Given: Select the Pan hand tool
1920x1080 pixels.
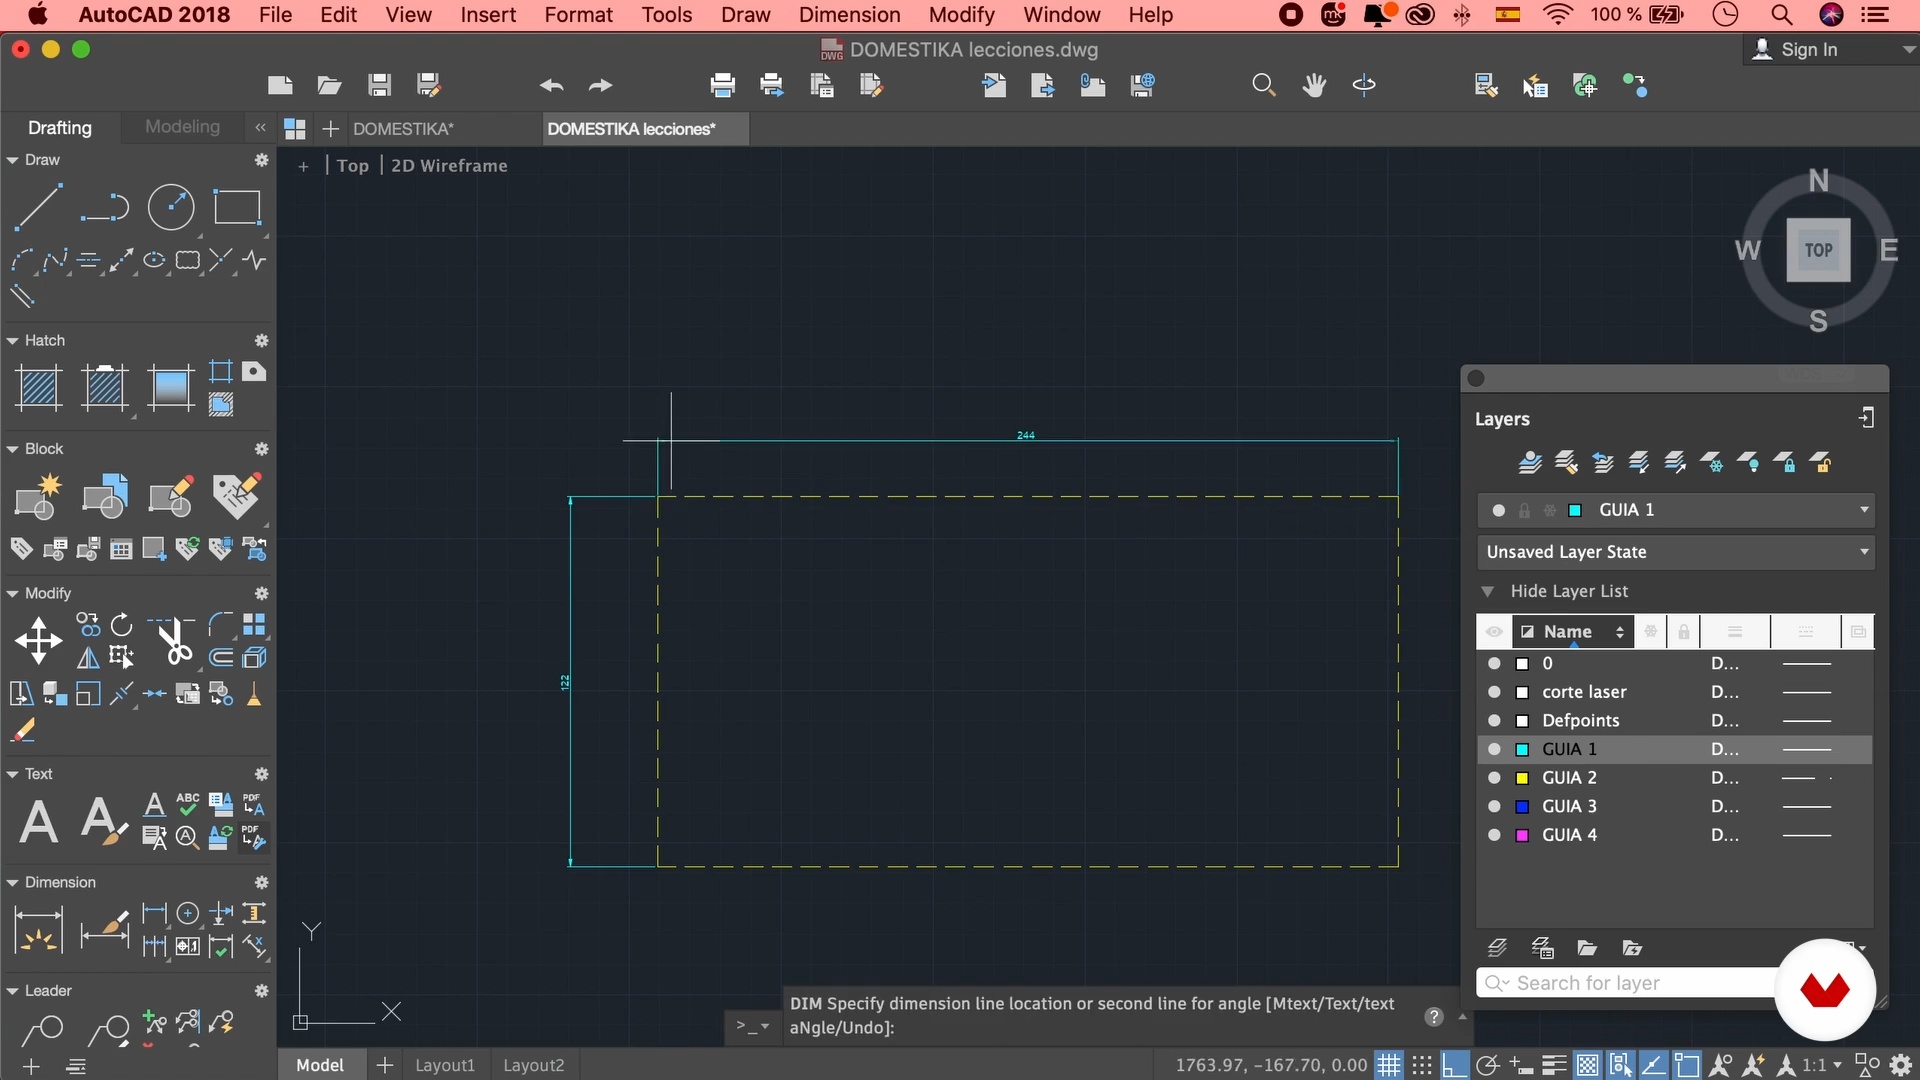Looking at the screenshot, I should [1314, 85].
